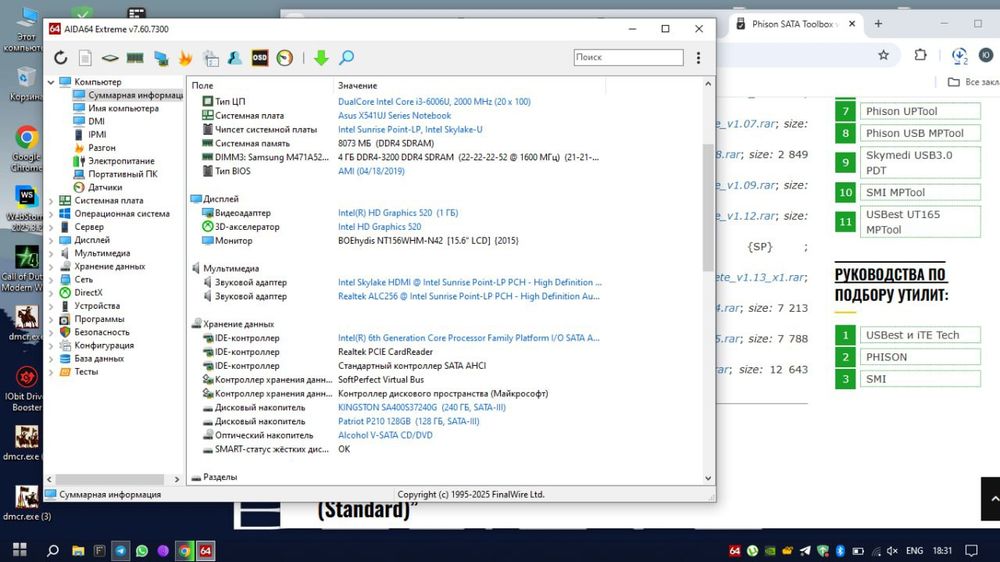This screenshot has height=562, width=1000.
Task: Expand the Системная плата tree node
Action: pyautogui.click(x=51, y=200)
